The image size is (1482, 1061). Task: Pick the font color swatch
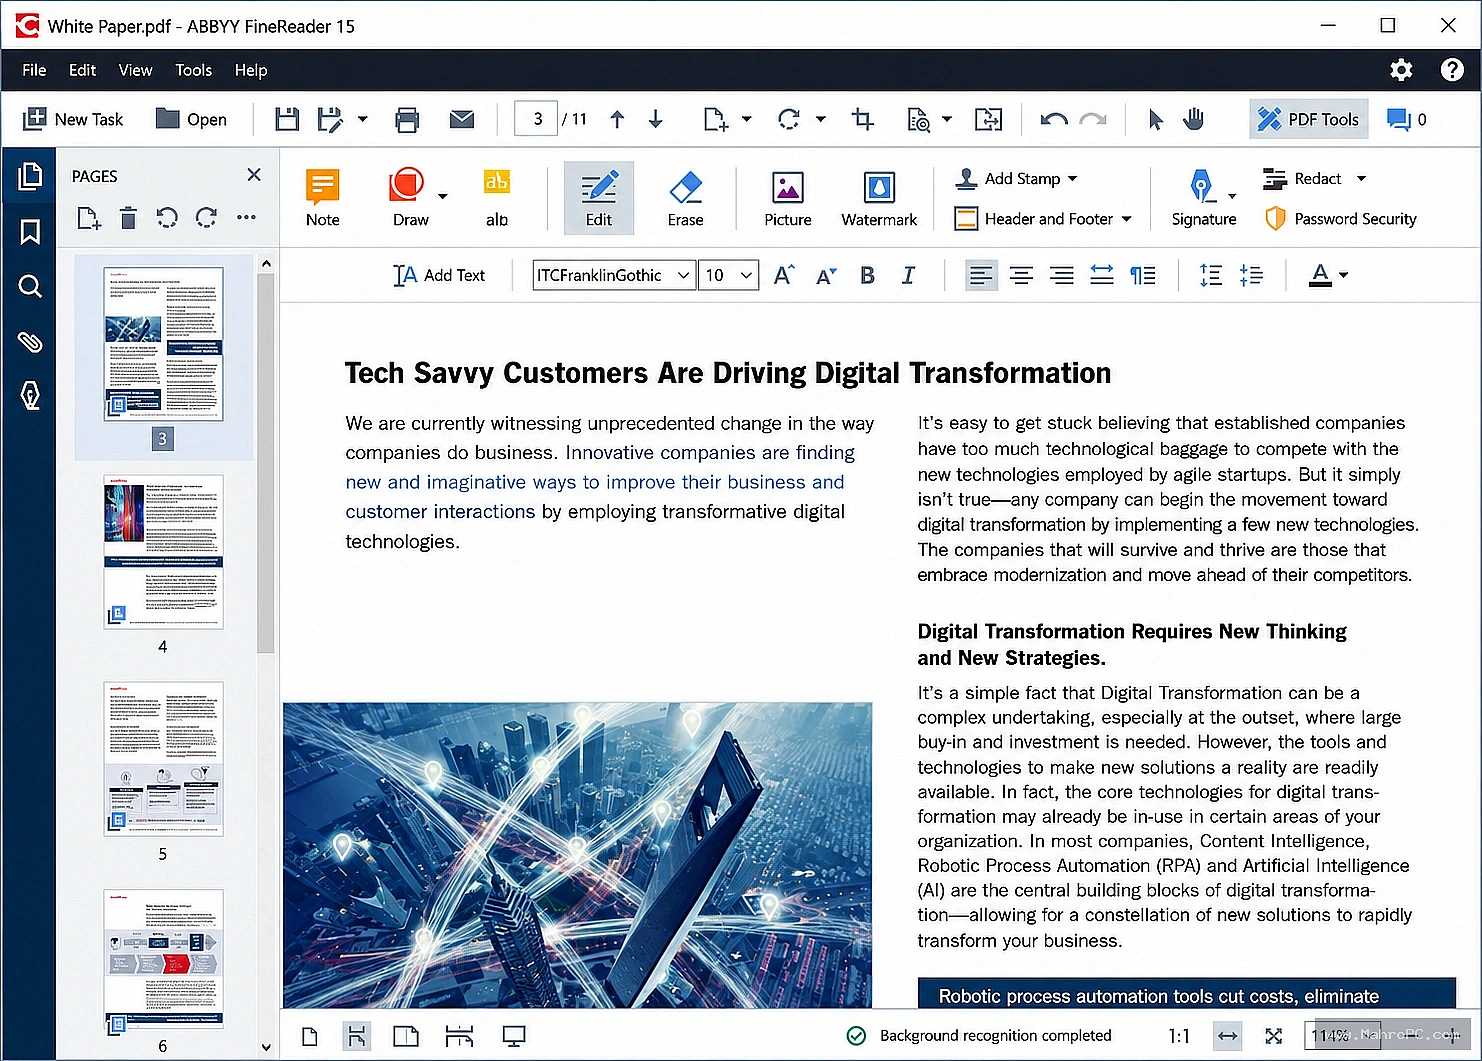pyautogui.click(x=1320, y=275)
